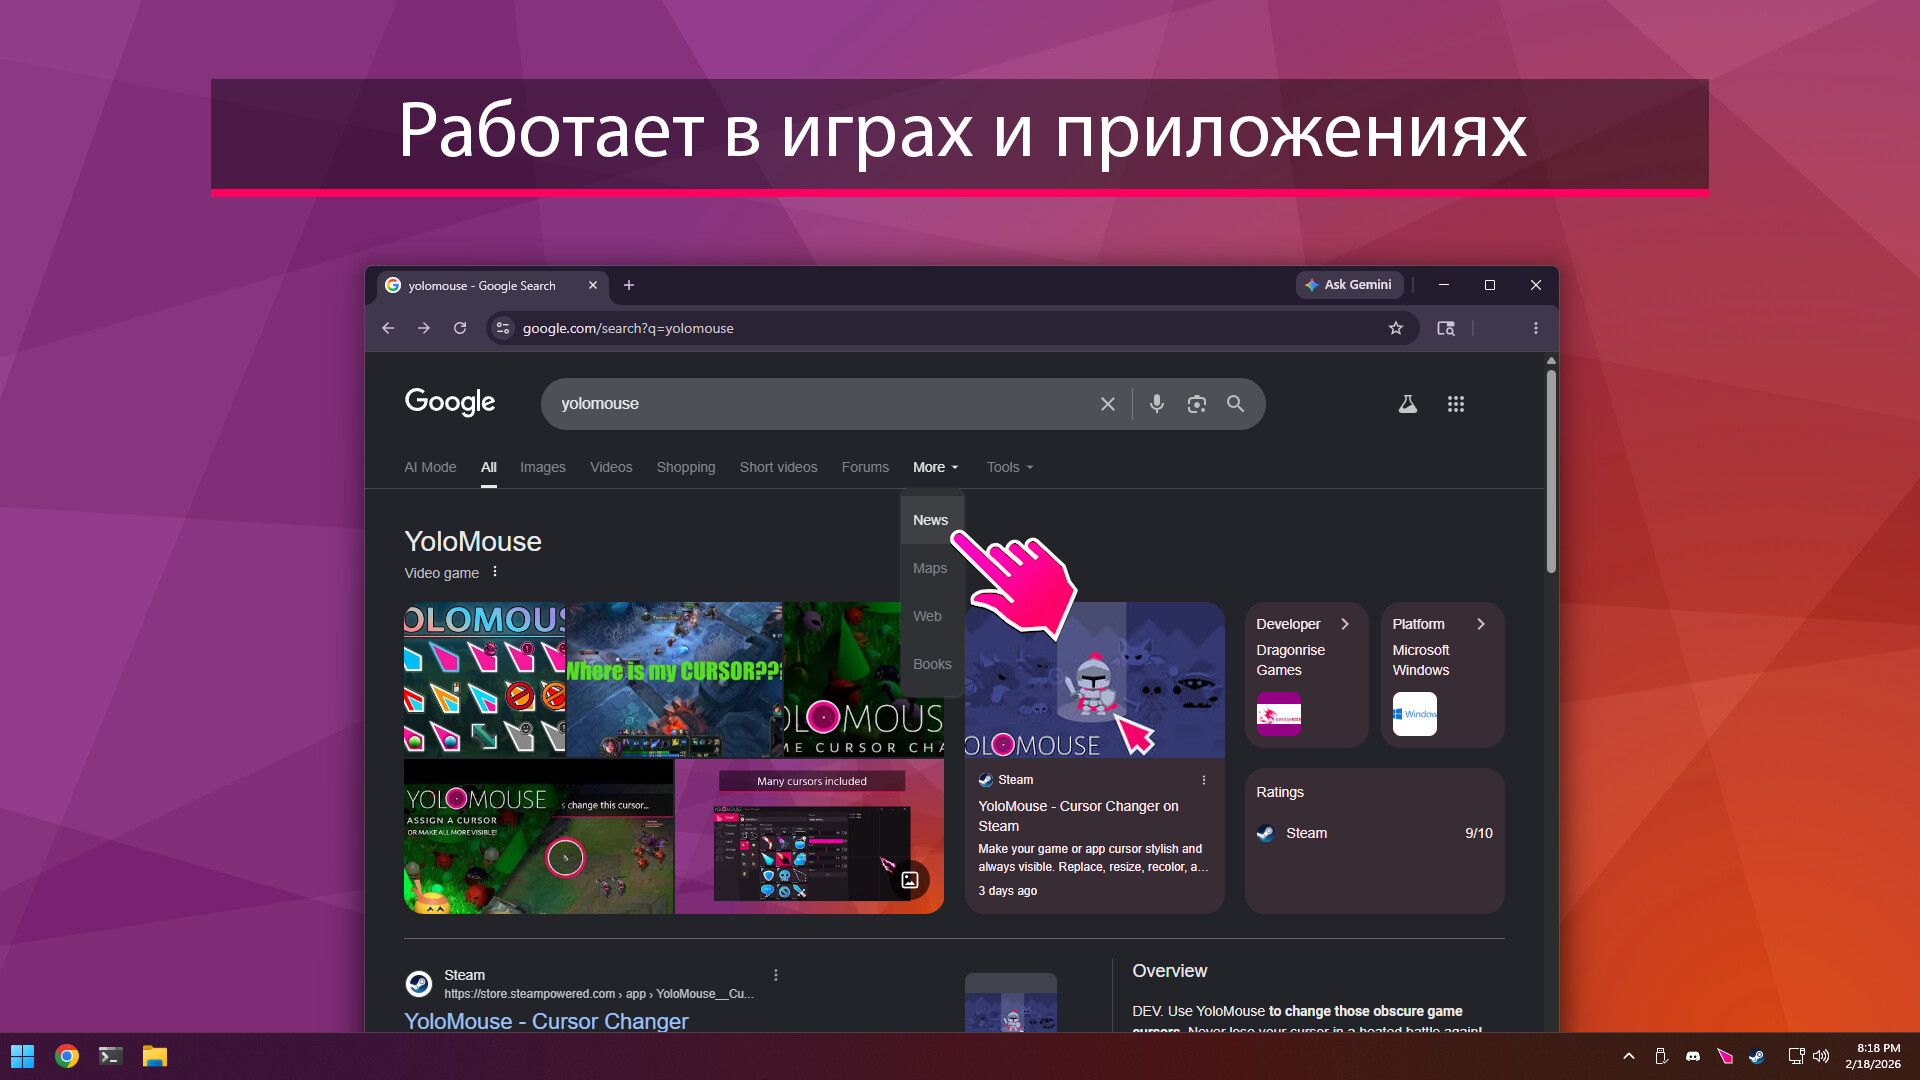Click the Microsoft Windows platform logo

(1415, 714)
